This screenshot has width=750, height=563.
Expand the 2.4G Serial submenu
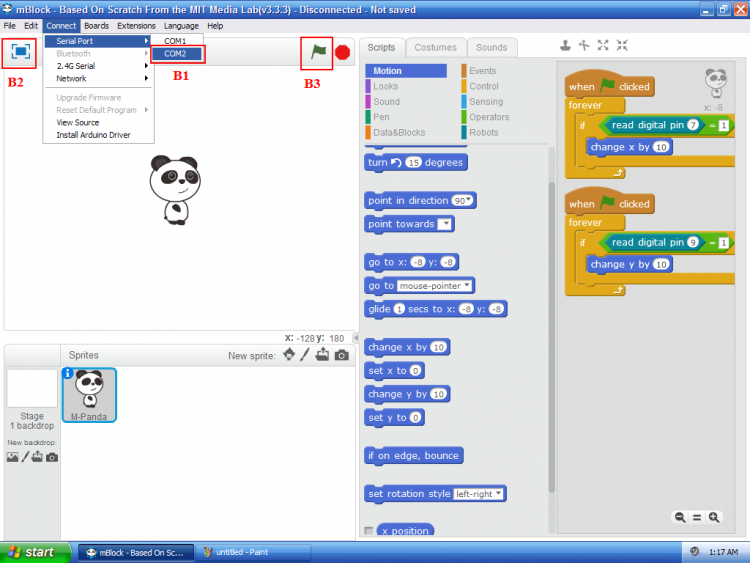[98, 66]
